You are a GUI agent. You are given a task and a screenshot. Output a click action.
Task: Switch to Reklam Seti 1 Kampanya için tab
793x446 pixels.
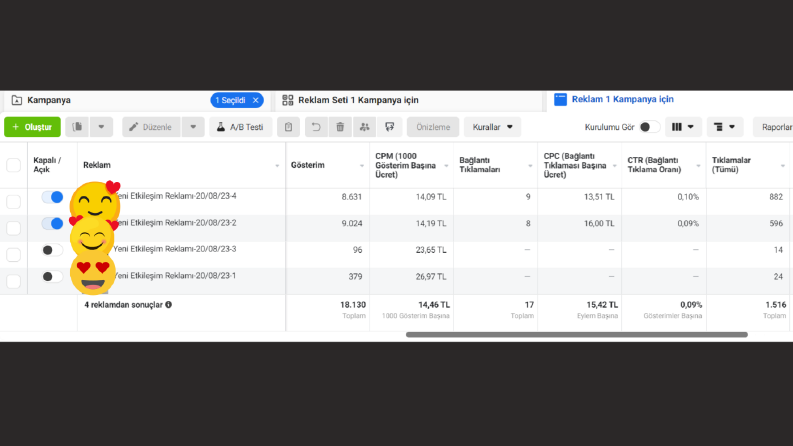point(409,100)
